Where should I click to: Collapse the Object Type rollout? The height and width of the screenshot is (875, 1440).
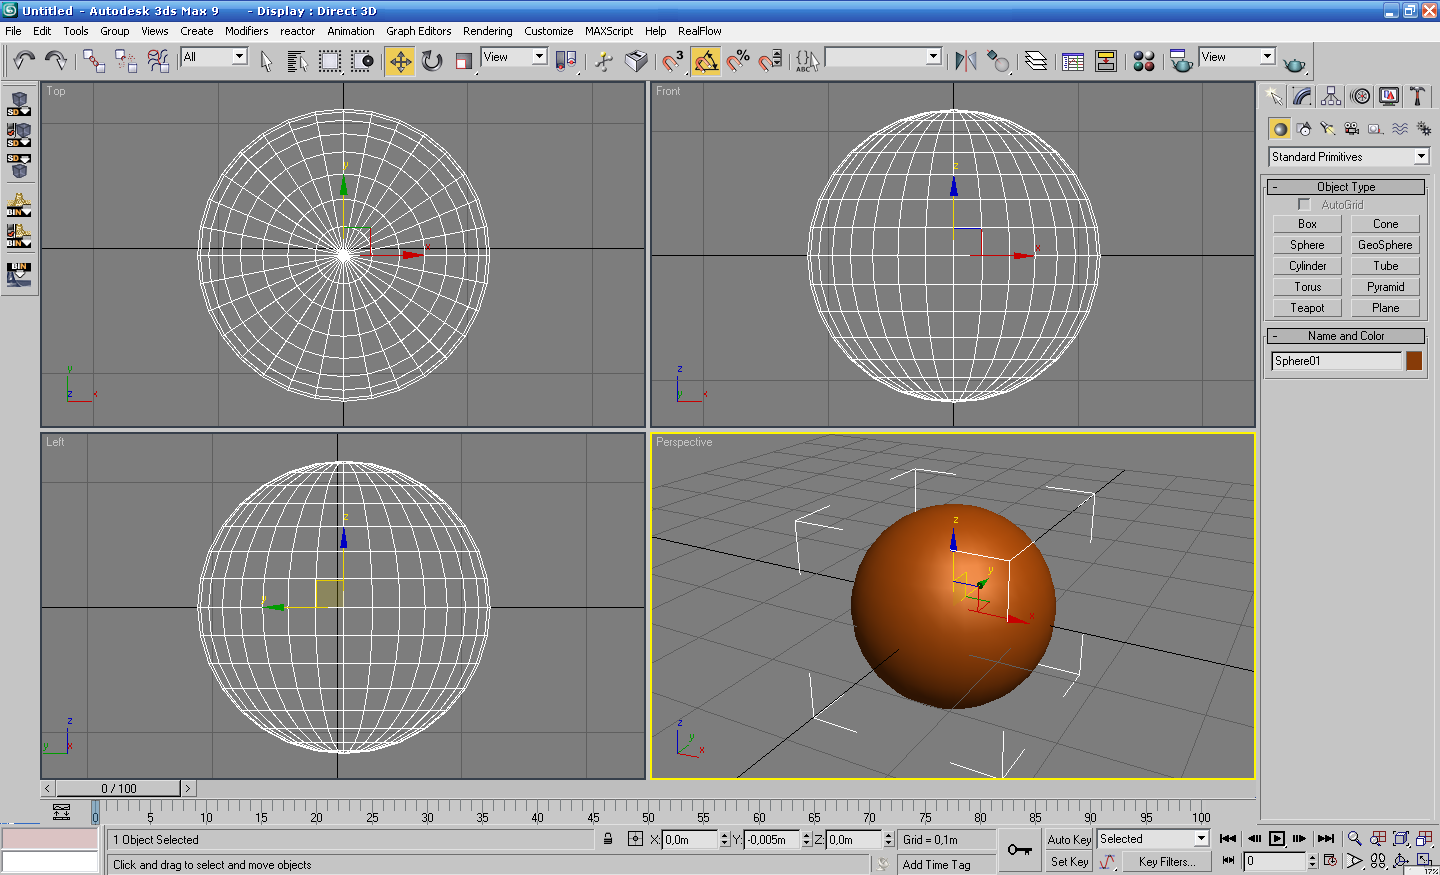click(x=1346, y=187)
